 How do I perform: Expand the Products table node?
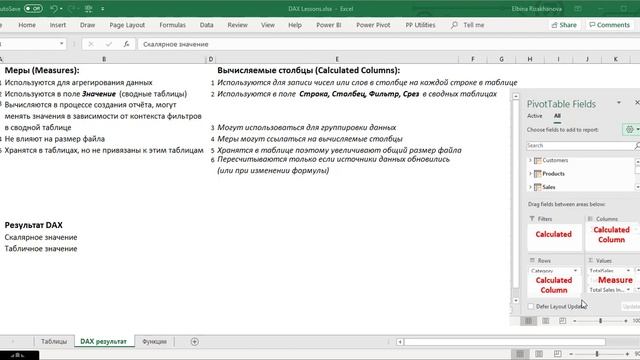pos(530,174)
